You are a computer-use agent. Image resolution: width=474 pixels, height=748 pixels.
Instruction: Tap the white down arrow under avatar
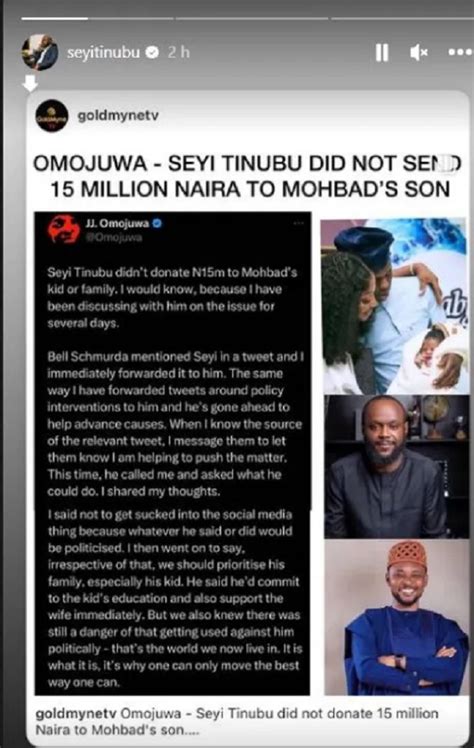click(30, 83)
